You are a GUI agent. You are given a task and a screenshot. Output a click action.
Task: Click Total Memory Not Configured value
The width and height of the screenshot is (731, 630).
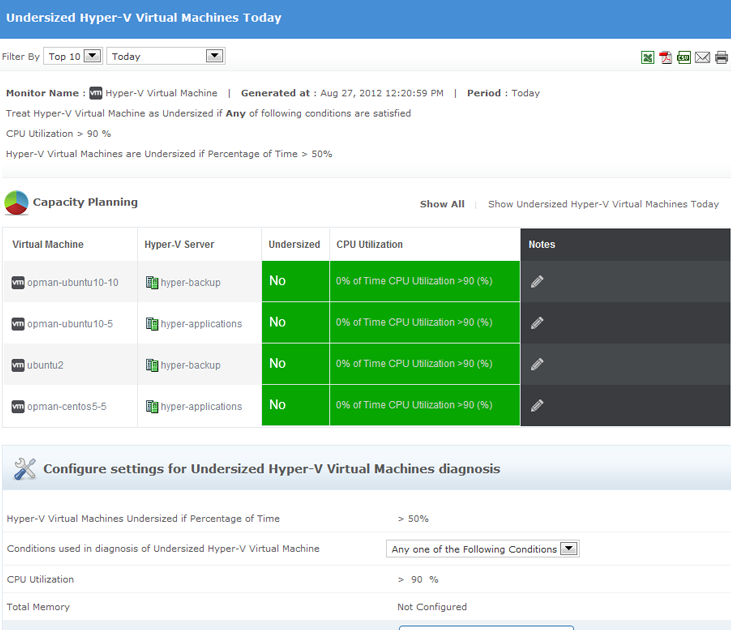[432, 607]
